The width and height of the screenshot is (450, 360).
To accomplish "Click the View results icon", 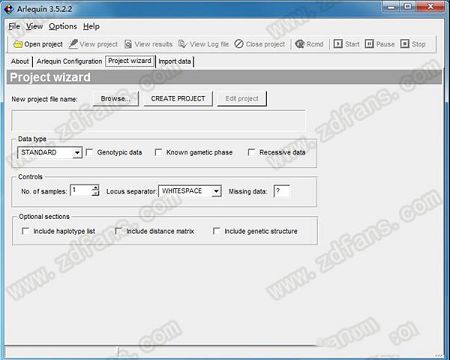I will (128, 44).
